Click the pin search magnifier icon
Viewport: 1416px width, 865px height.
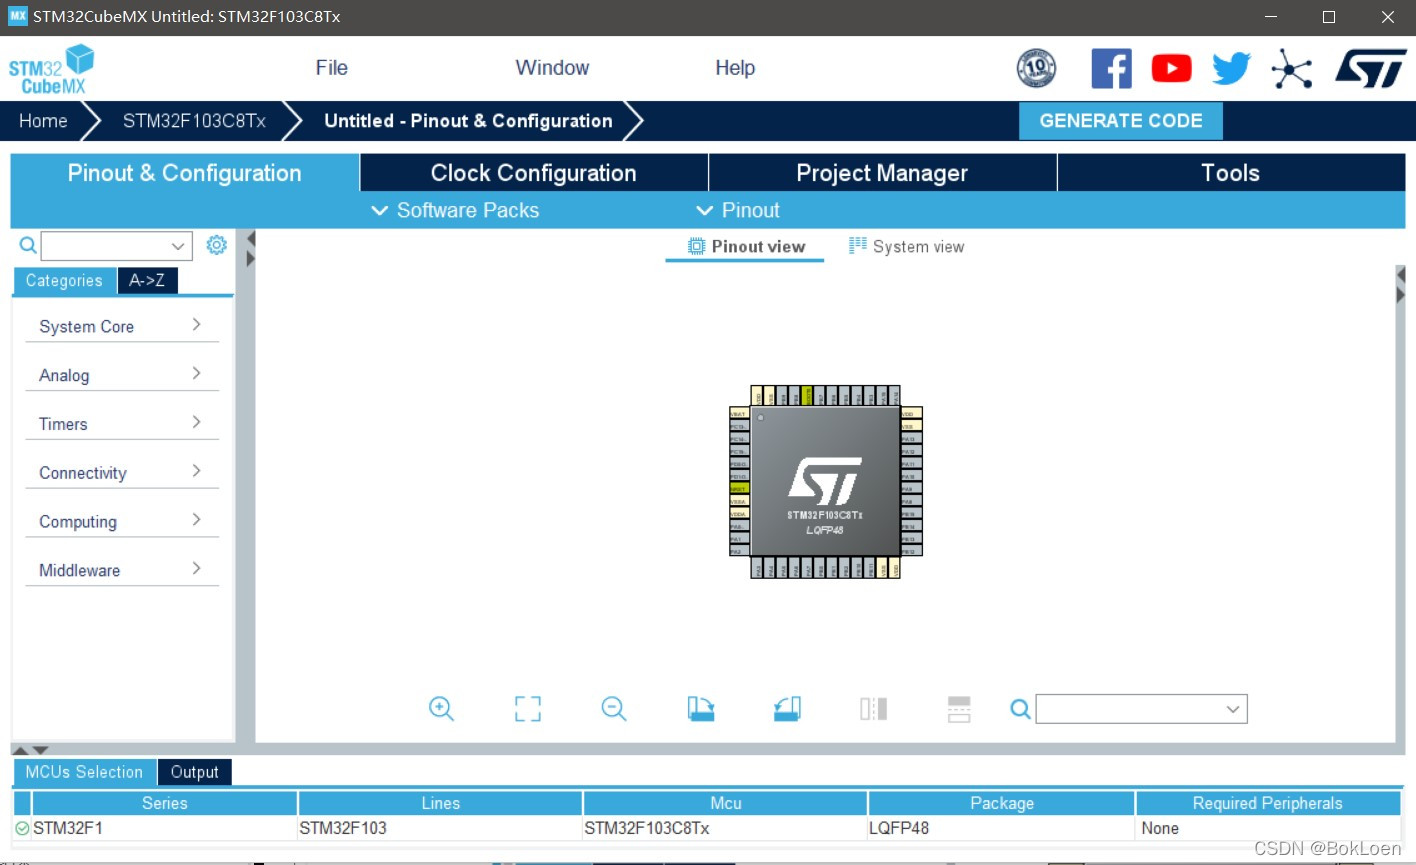coord(1020,709)
